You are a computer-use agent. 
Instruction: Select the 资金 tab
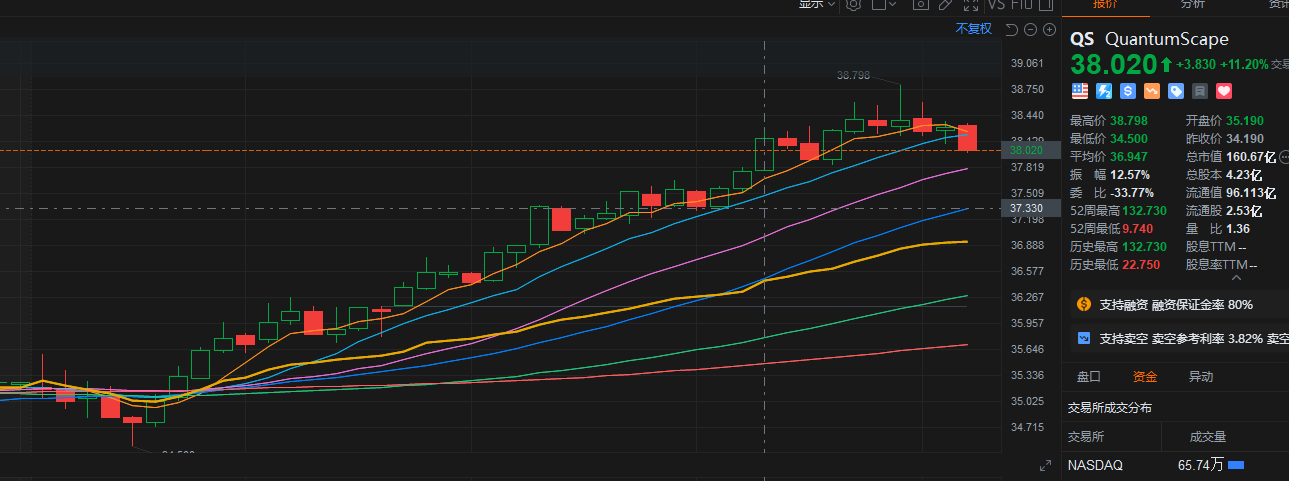tap(1145, 377)
